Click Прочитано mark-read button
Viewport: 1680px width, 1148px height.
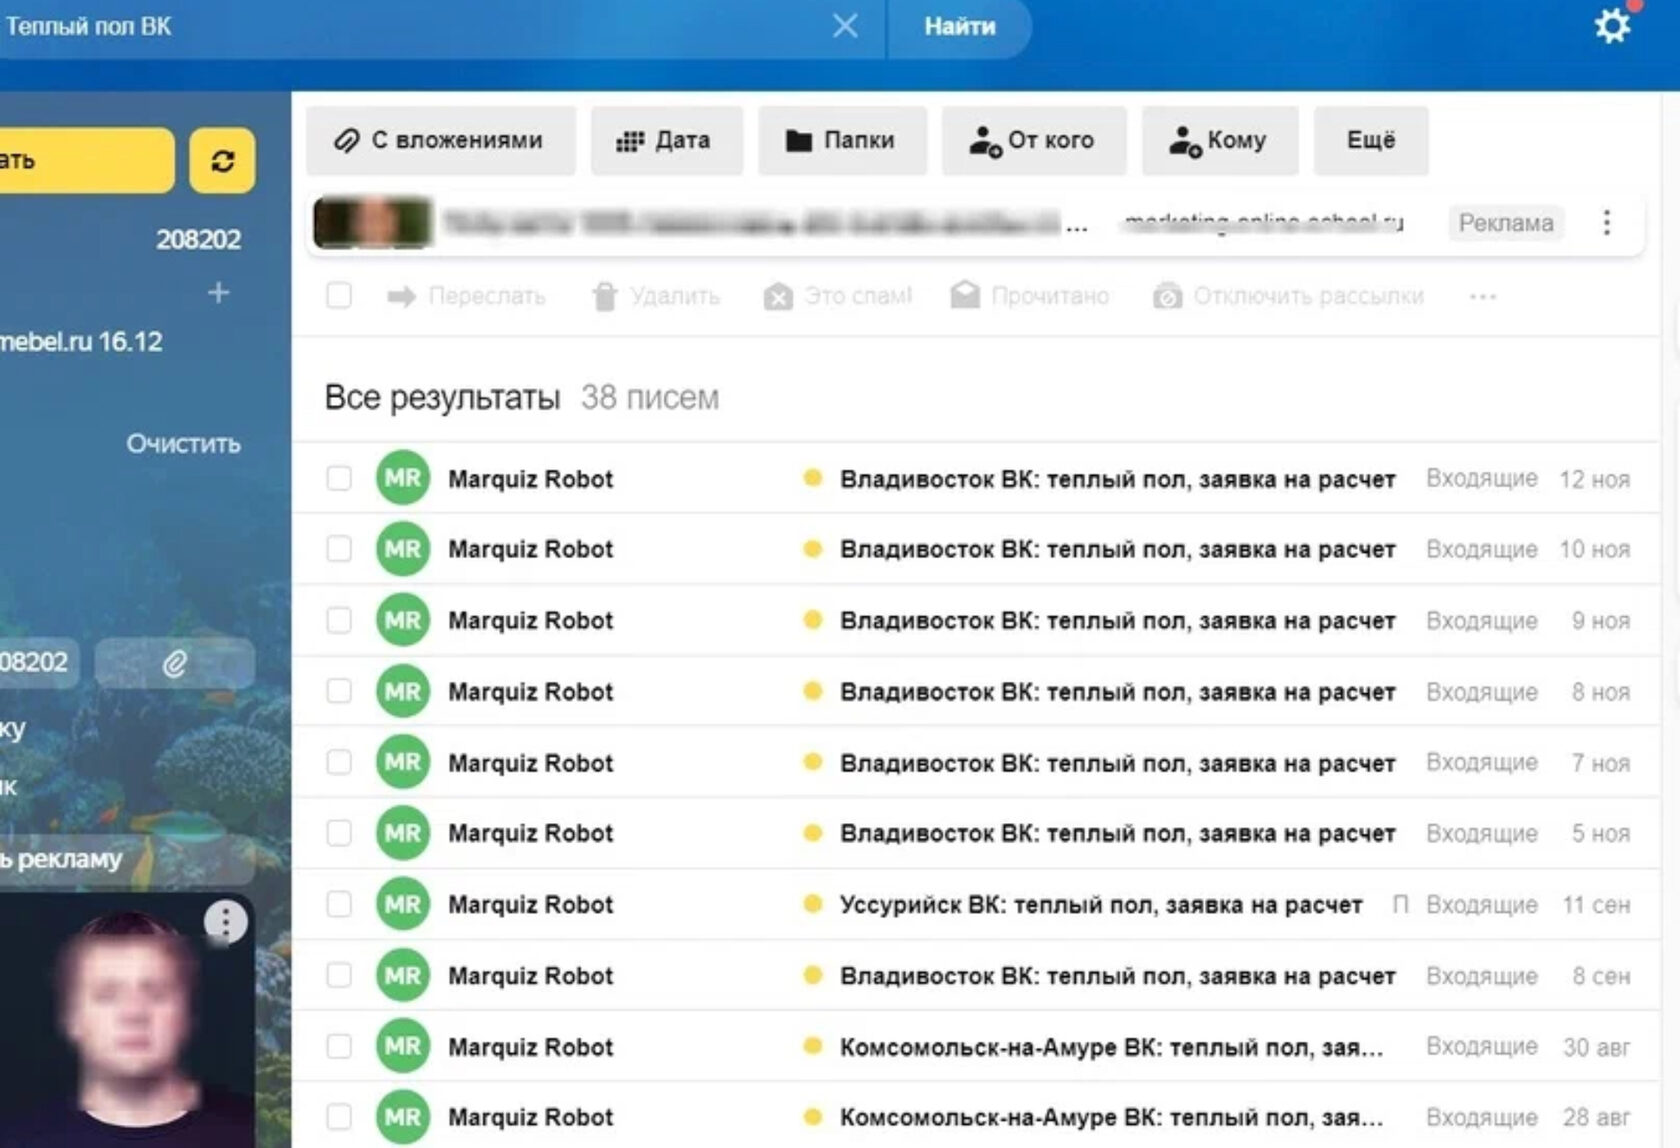click(x=1030, y=296)
